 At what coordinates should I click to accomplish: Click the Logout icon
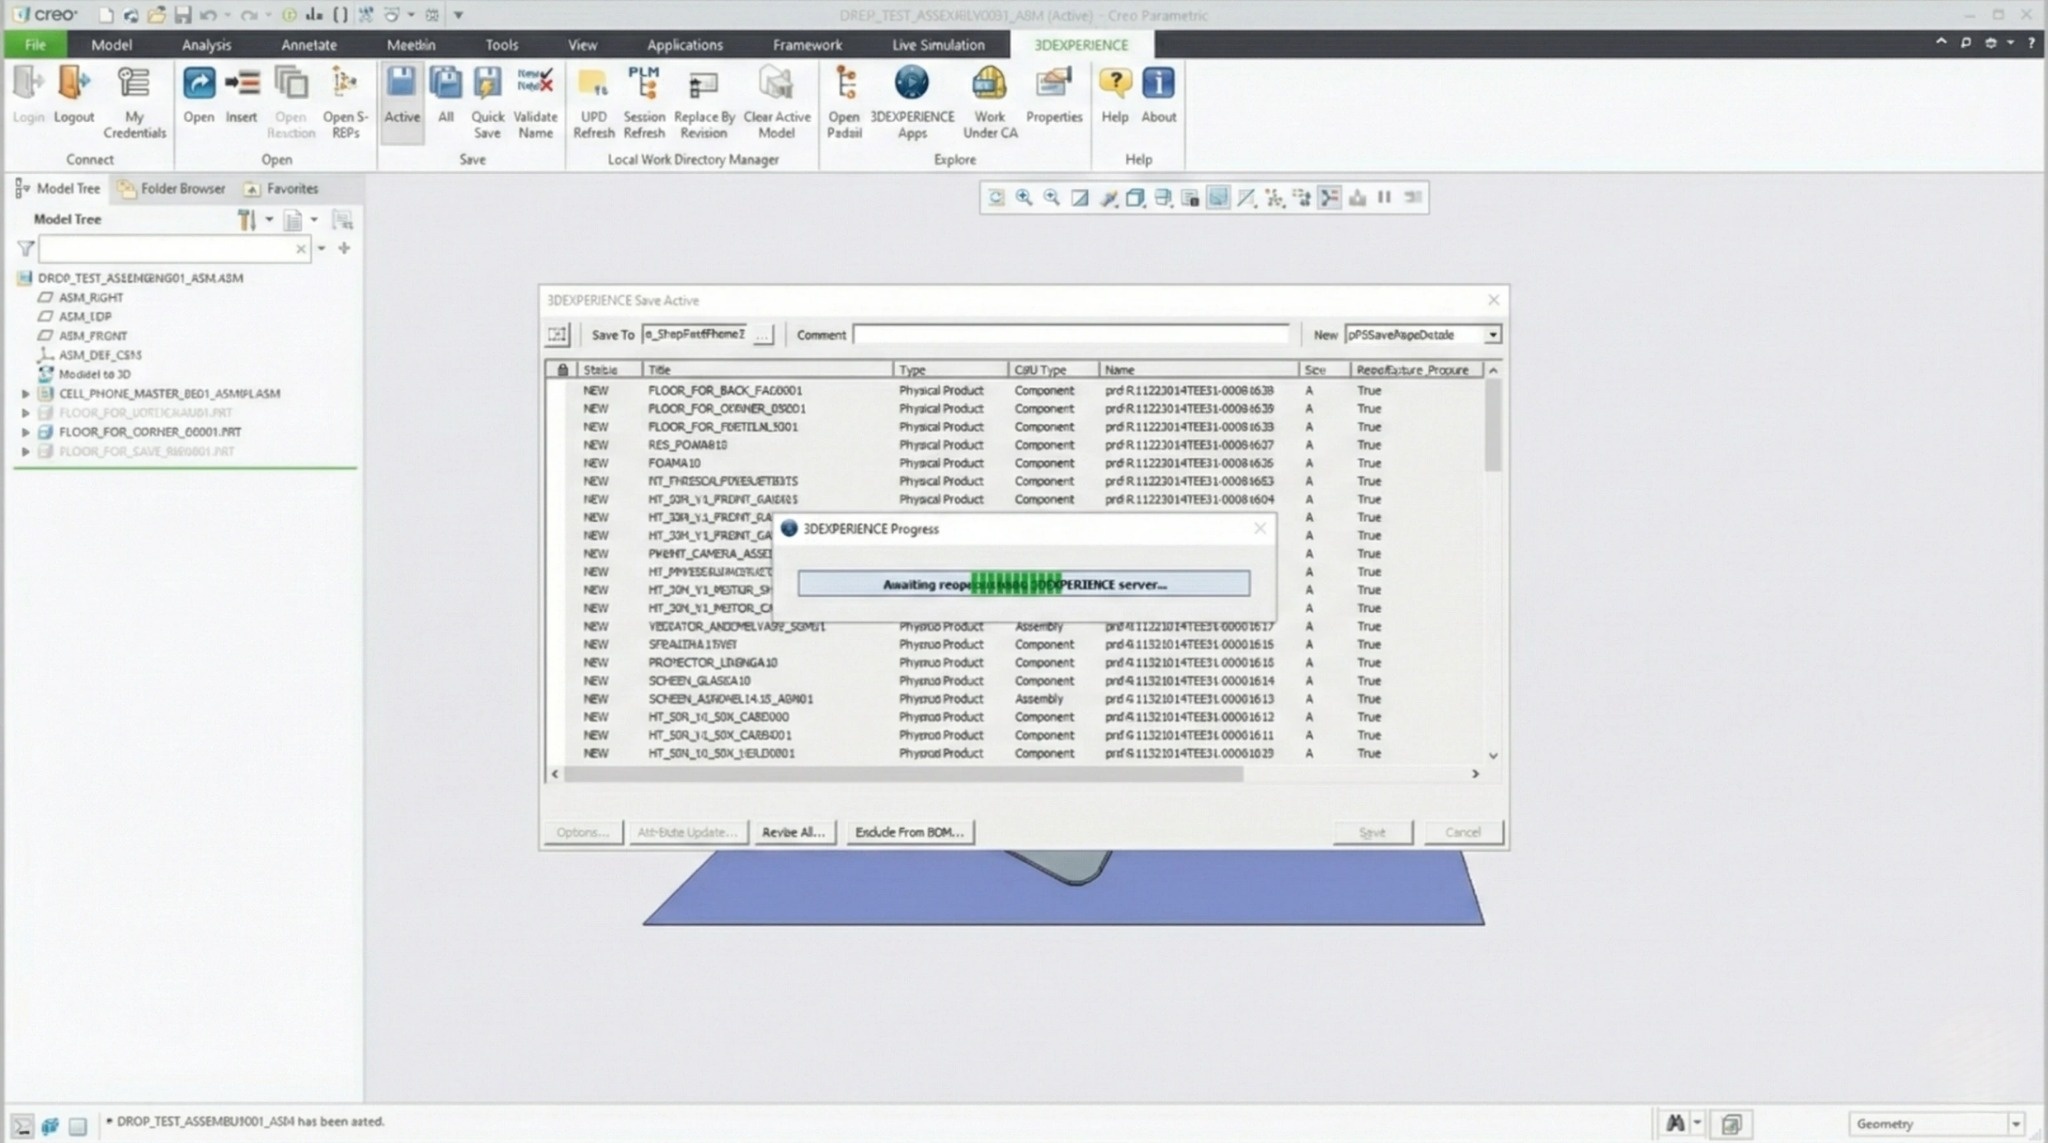point(73,85)
